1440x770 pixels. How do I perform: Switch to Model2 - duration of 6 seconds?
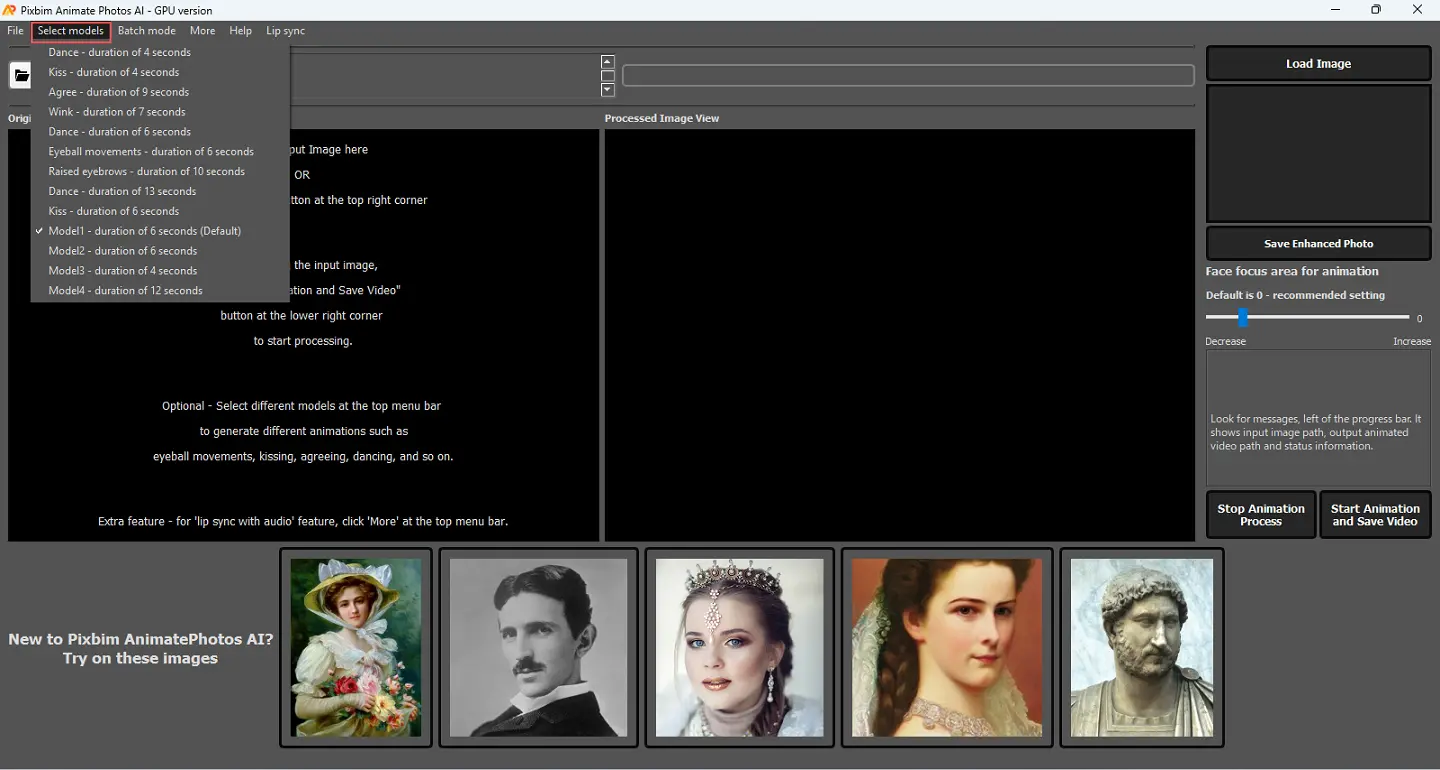coord(160,251)
